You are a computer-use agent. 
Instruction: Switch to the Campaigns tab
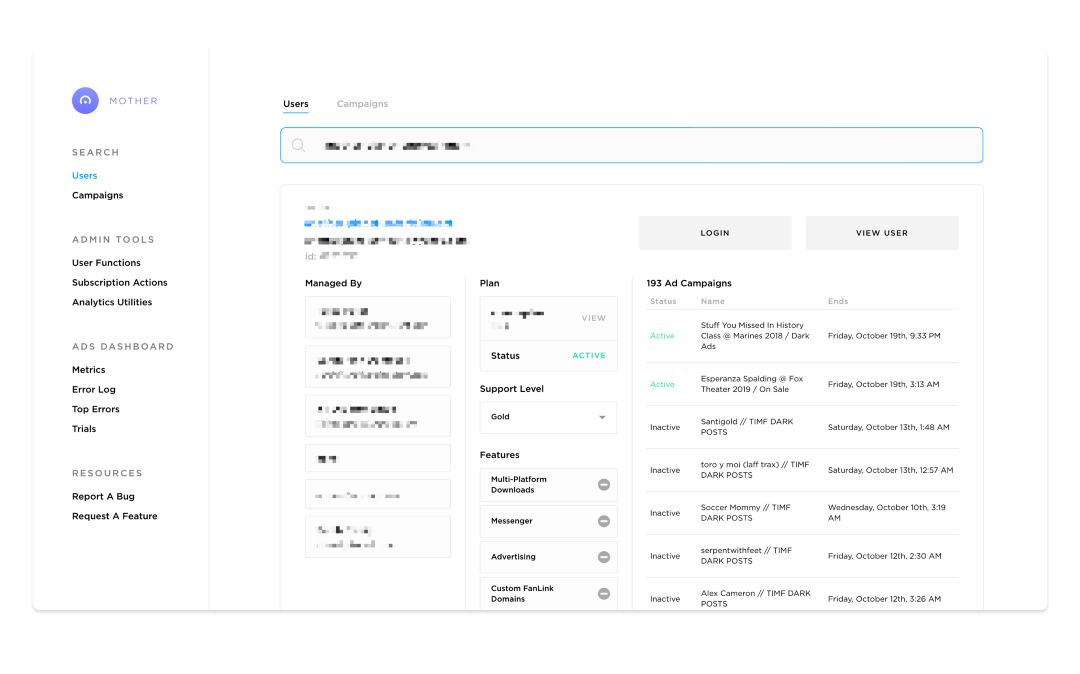click(362, 104)
